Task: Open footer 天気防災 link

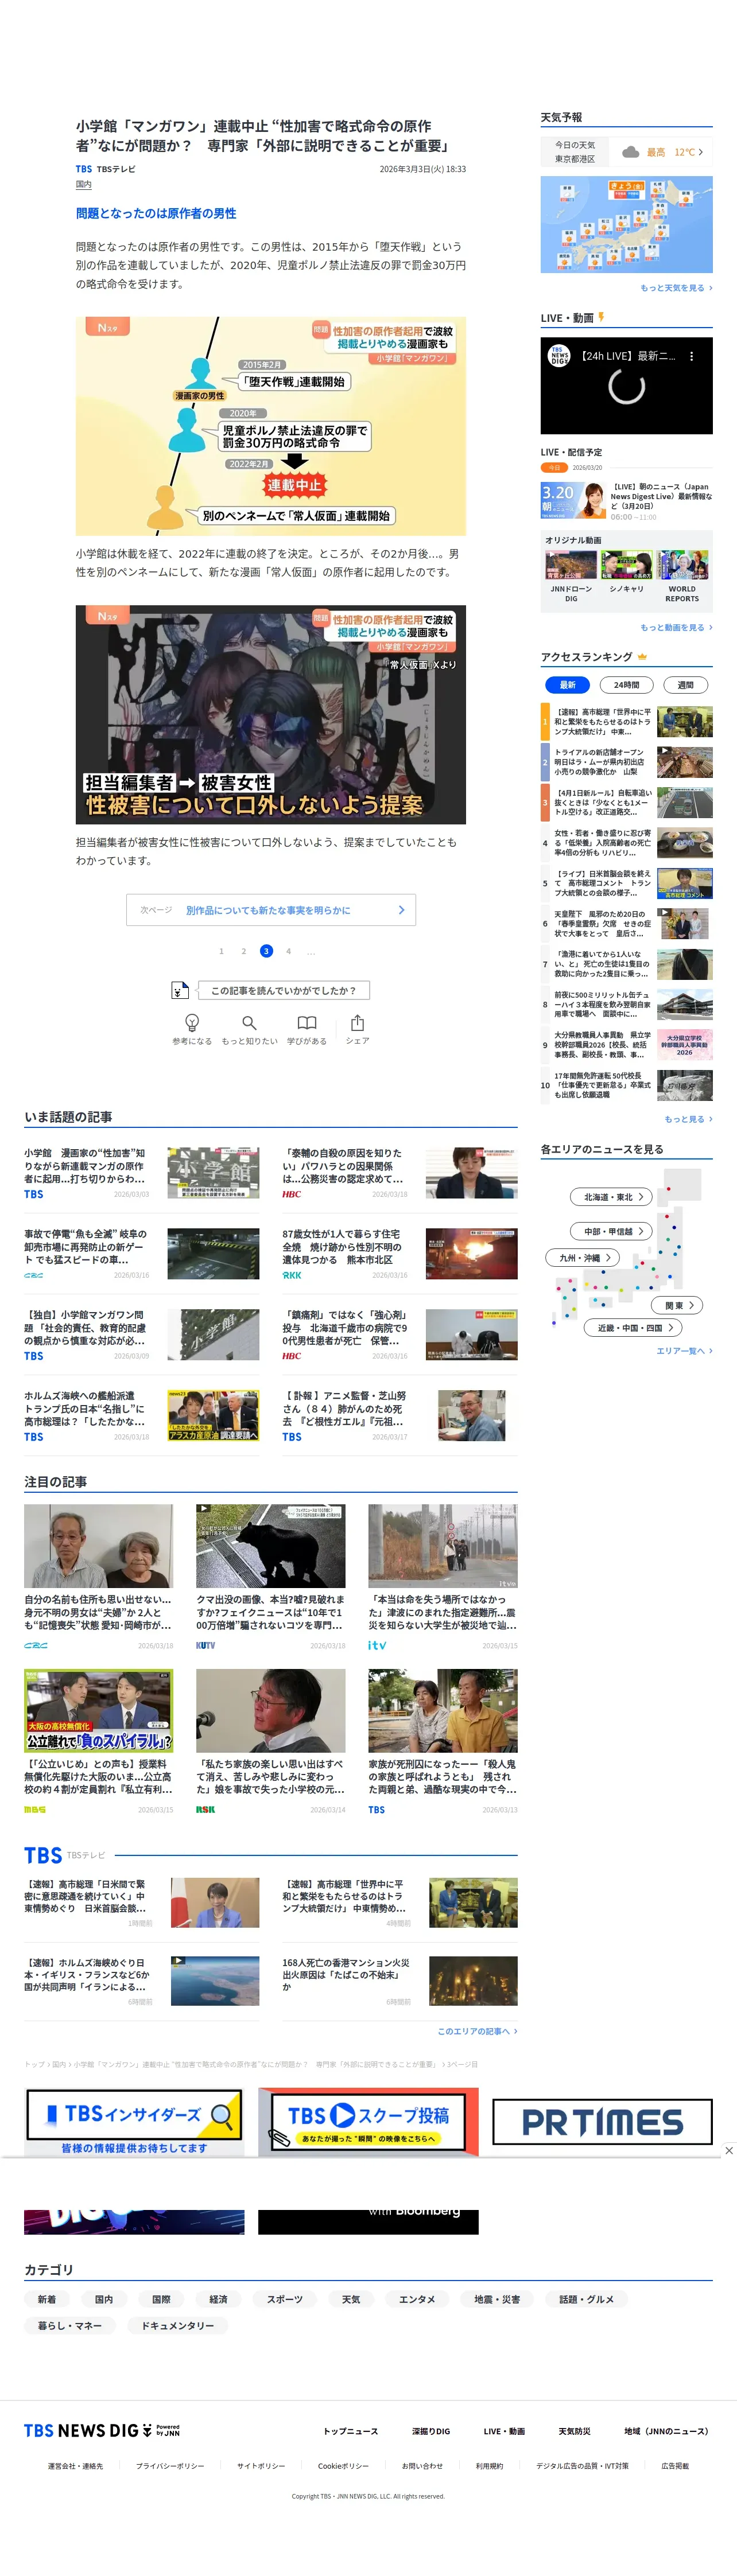Action: coord(574,2431)
